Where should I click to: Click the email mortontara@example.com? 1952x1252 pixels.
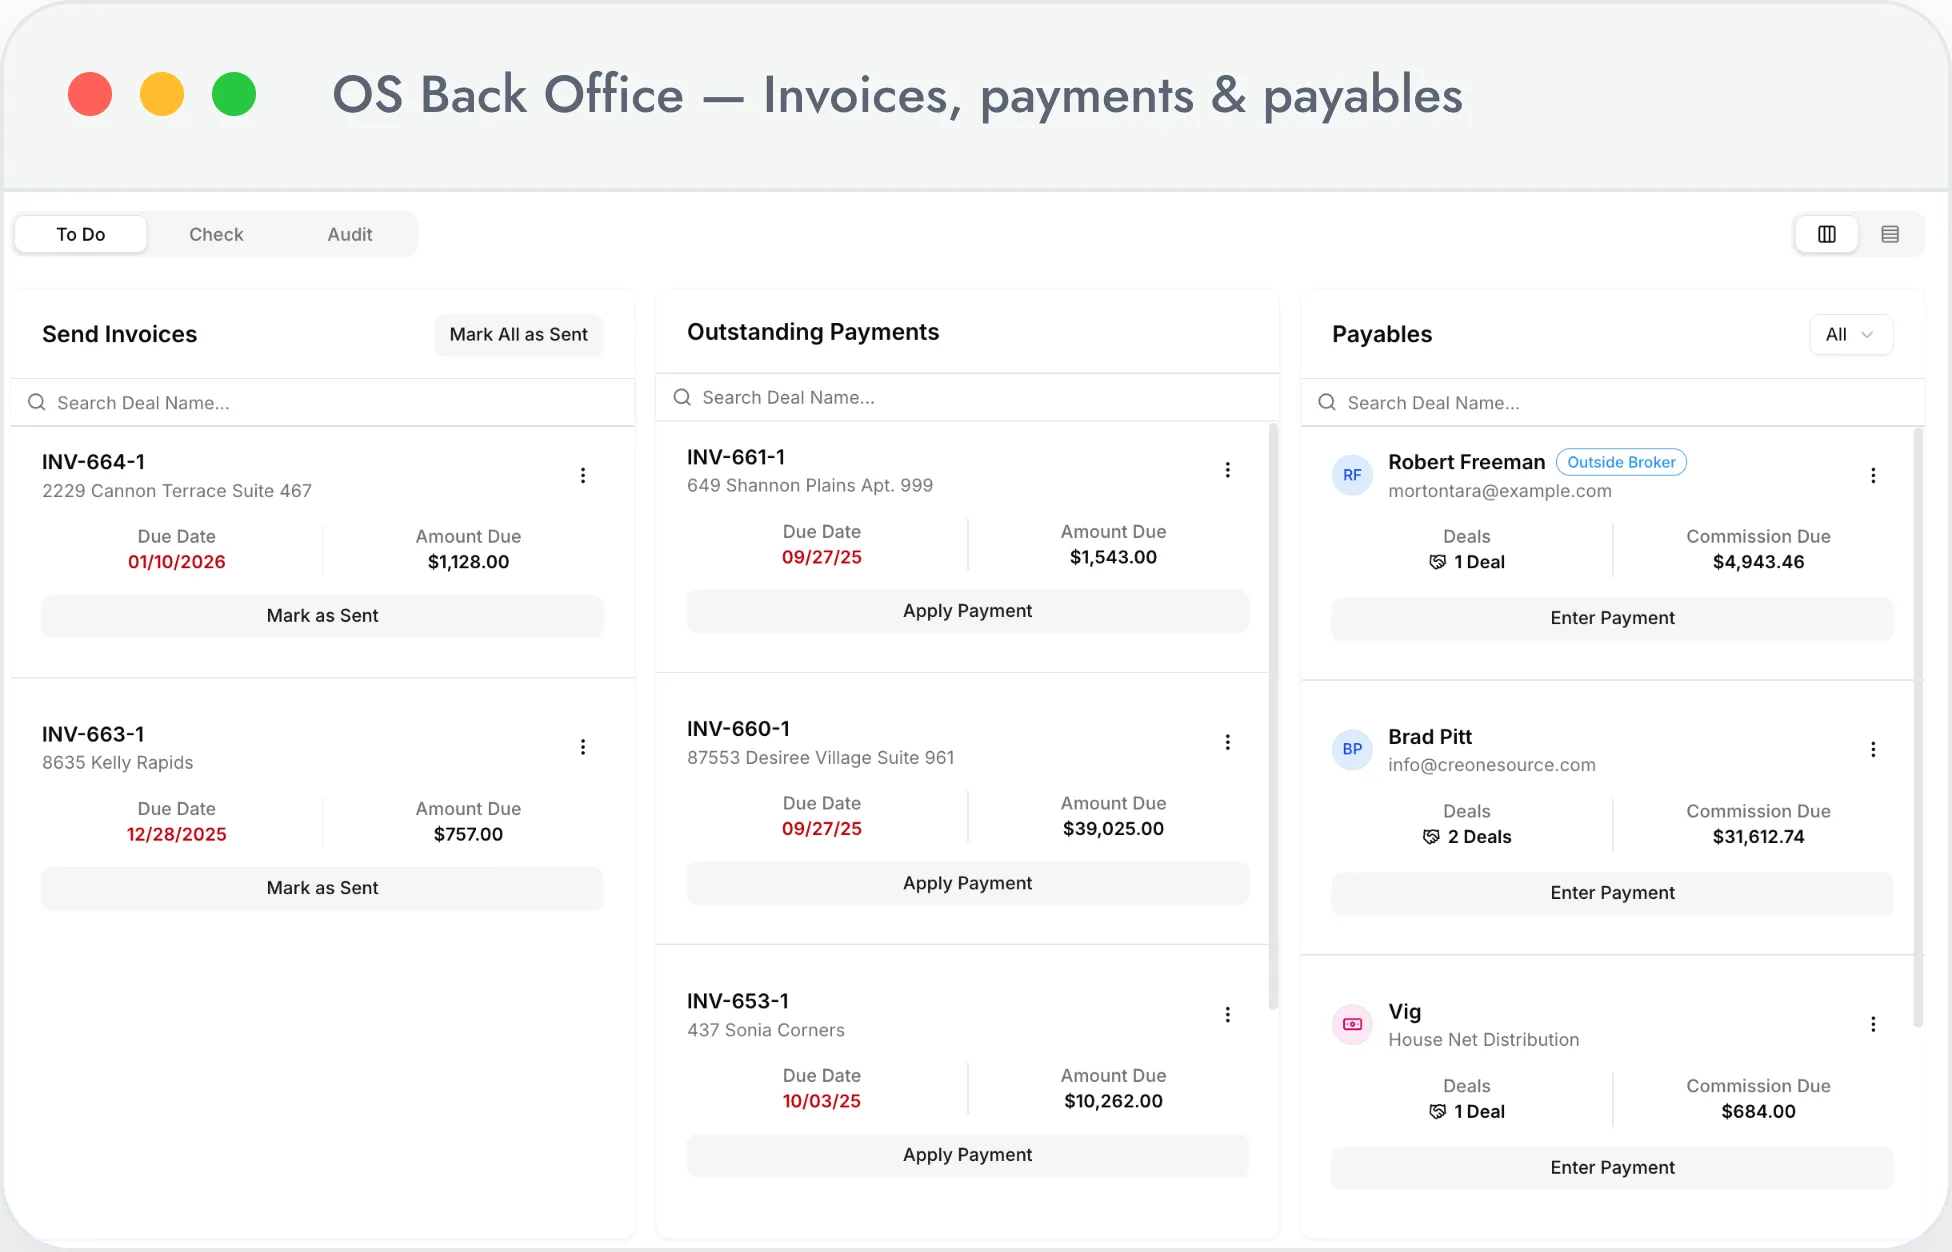coord(1499,491)
